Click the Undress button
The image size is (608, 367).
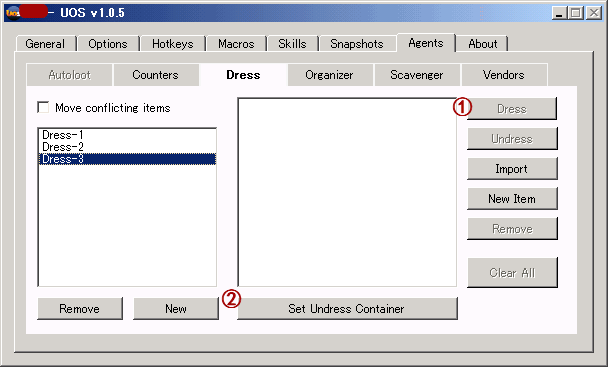pyautogui.click(x=512, y=138)
